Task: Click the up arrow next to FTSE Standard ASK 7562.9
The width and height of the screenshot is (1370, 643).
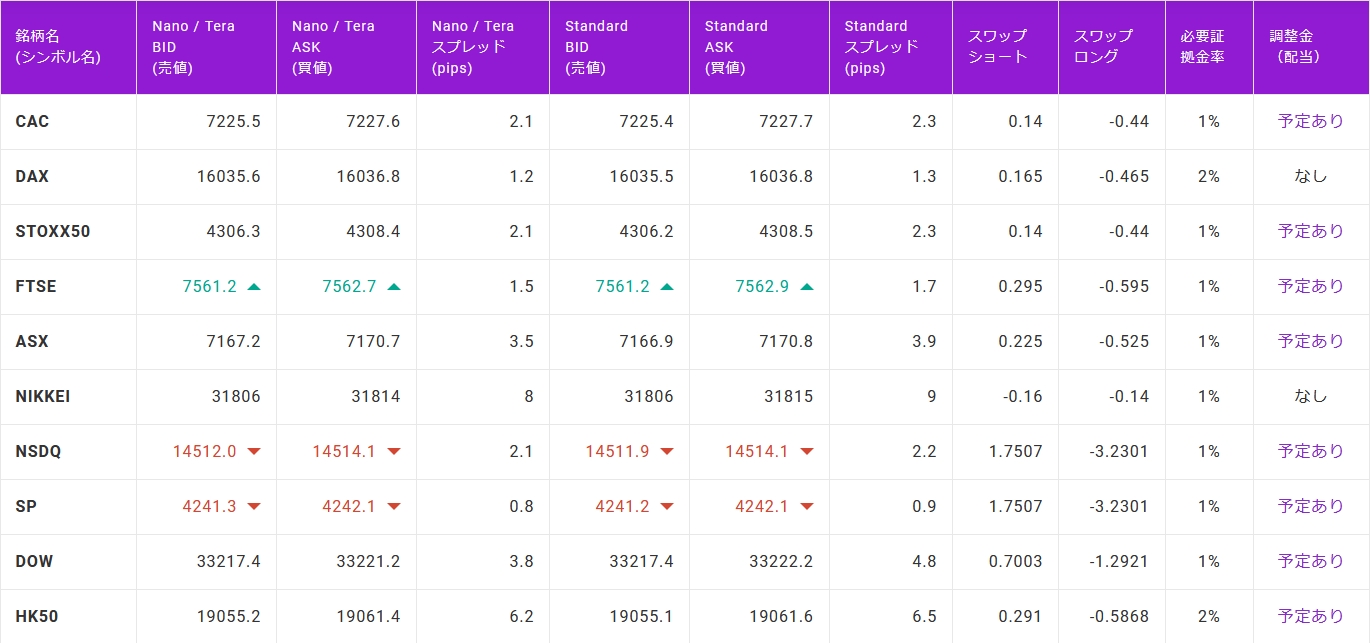Action: [807, 287]
